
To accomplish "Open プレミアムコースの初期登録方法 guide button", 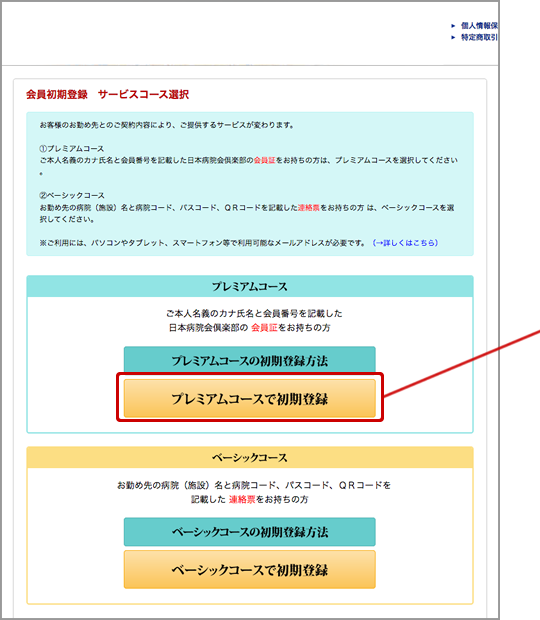I will tap(249, 360).
